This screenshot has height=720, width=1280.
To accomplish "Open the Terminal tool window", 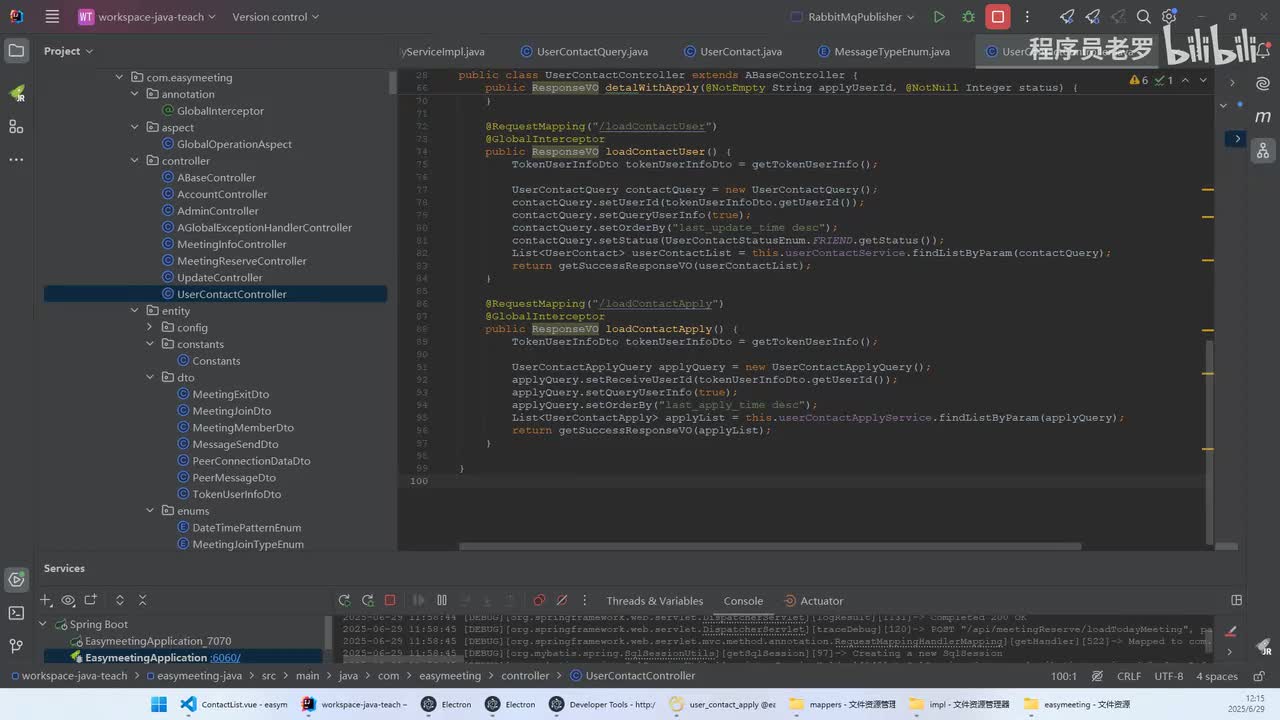I will click(16, 613).
